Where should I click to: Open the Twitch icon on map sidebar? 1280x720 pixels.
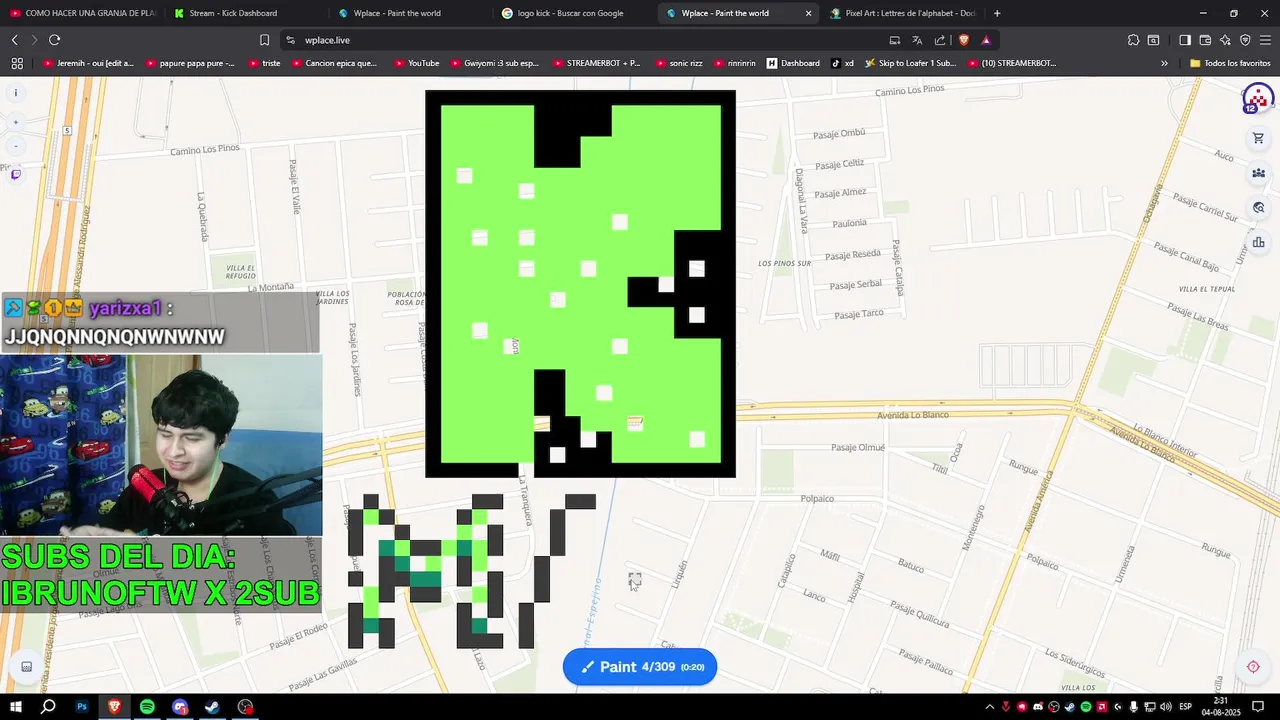pos(15,174)
